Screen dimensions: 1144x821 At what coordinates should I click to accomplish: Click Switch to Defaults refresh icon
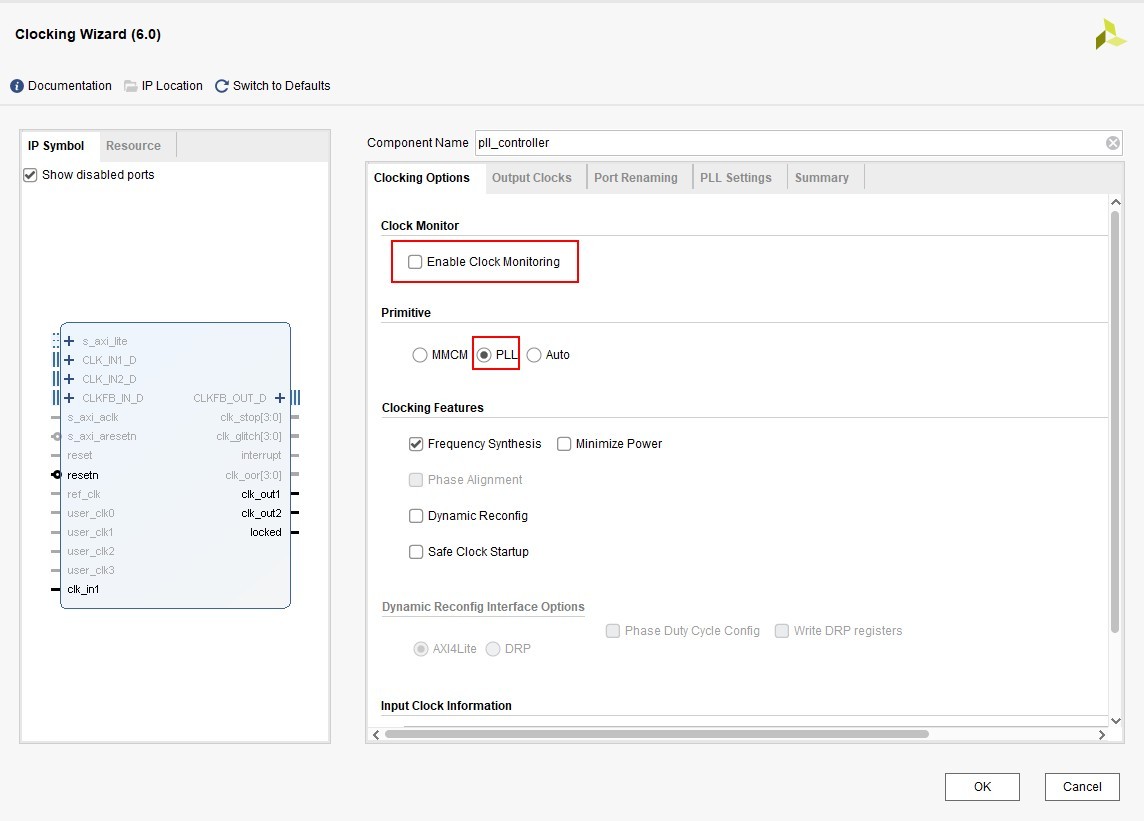(x=222, y=86)
